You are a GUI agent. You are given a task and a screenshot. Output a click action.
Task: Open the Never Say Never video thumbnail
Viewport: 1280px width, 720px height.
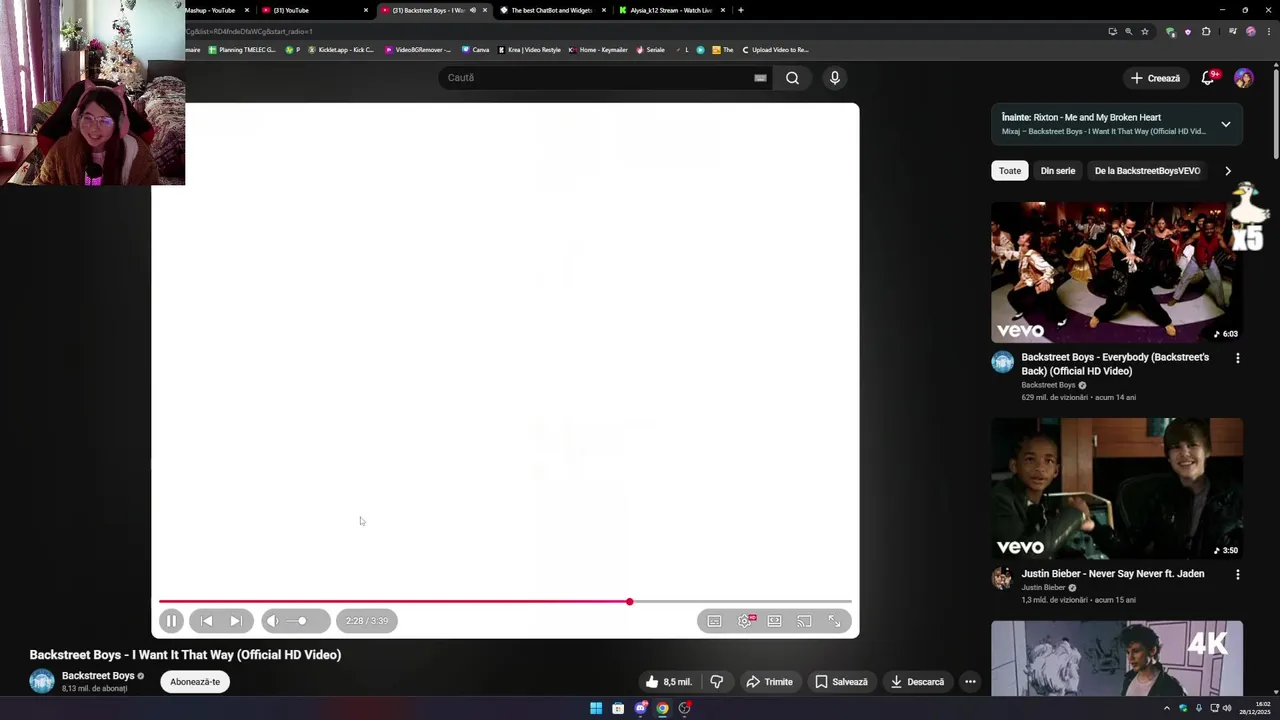[1117, 489]
